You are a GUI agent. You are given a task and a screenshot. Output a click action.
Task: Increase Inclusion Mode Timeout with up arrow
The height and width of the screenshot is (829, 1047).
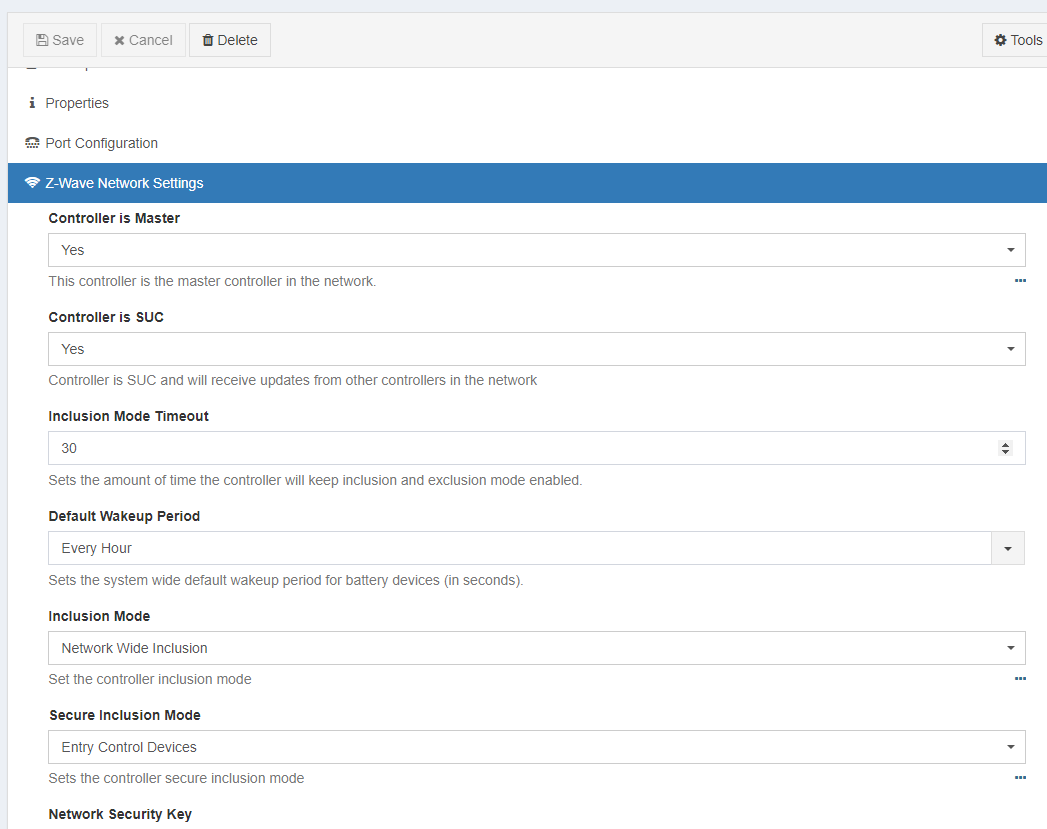pos(1006,444)
